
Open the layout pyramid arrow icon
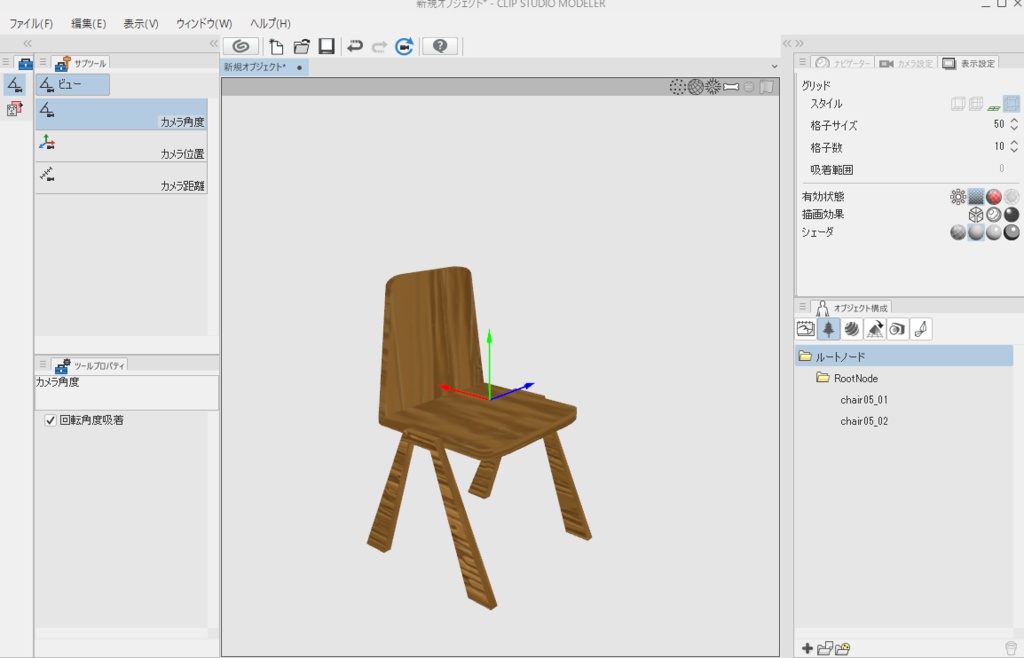pos(874,329)
